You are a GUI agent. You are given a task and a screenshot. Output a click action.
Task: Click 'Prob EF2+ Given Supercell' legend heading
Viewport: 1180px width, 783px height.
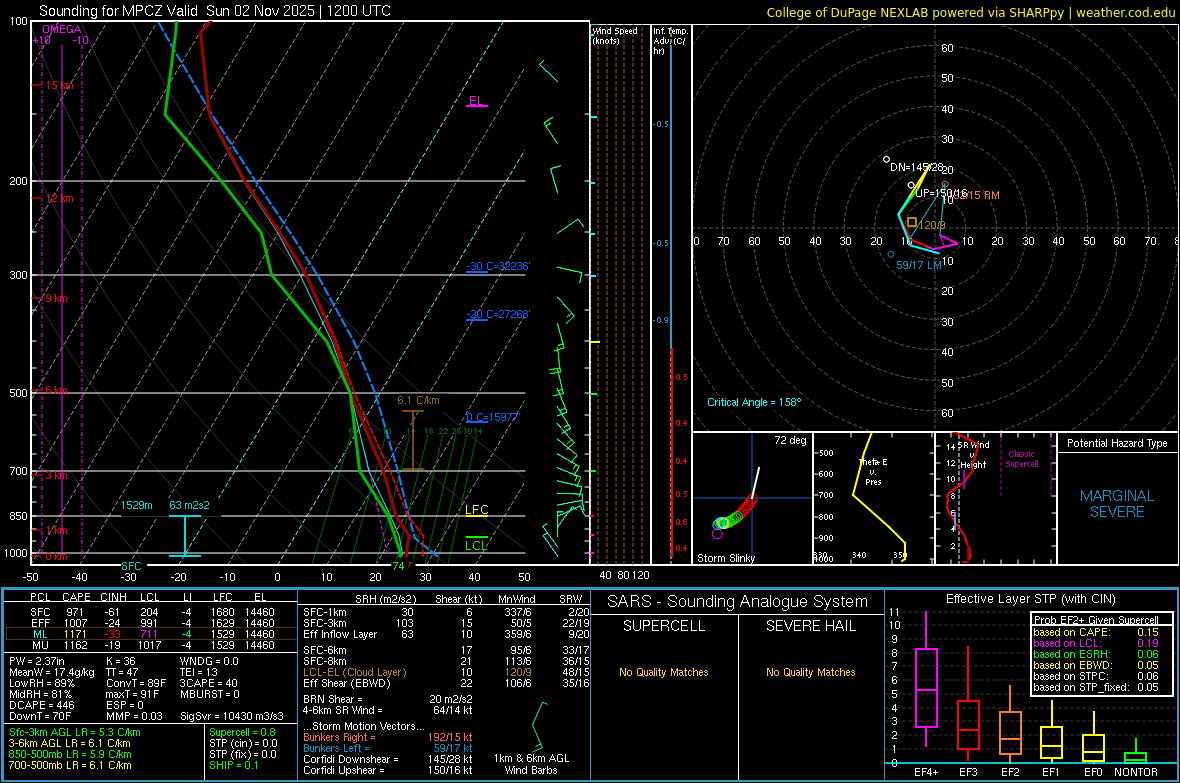point(1096,620)
